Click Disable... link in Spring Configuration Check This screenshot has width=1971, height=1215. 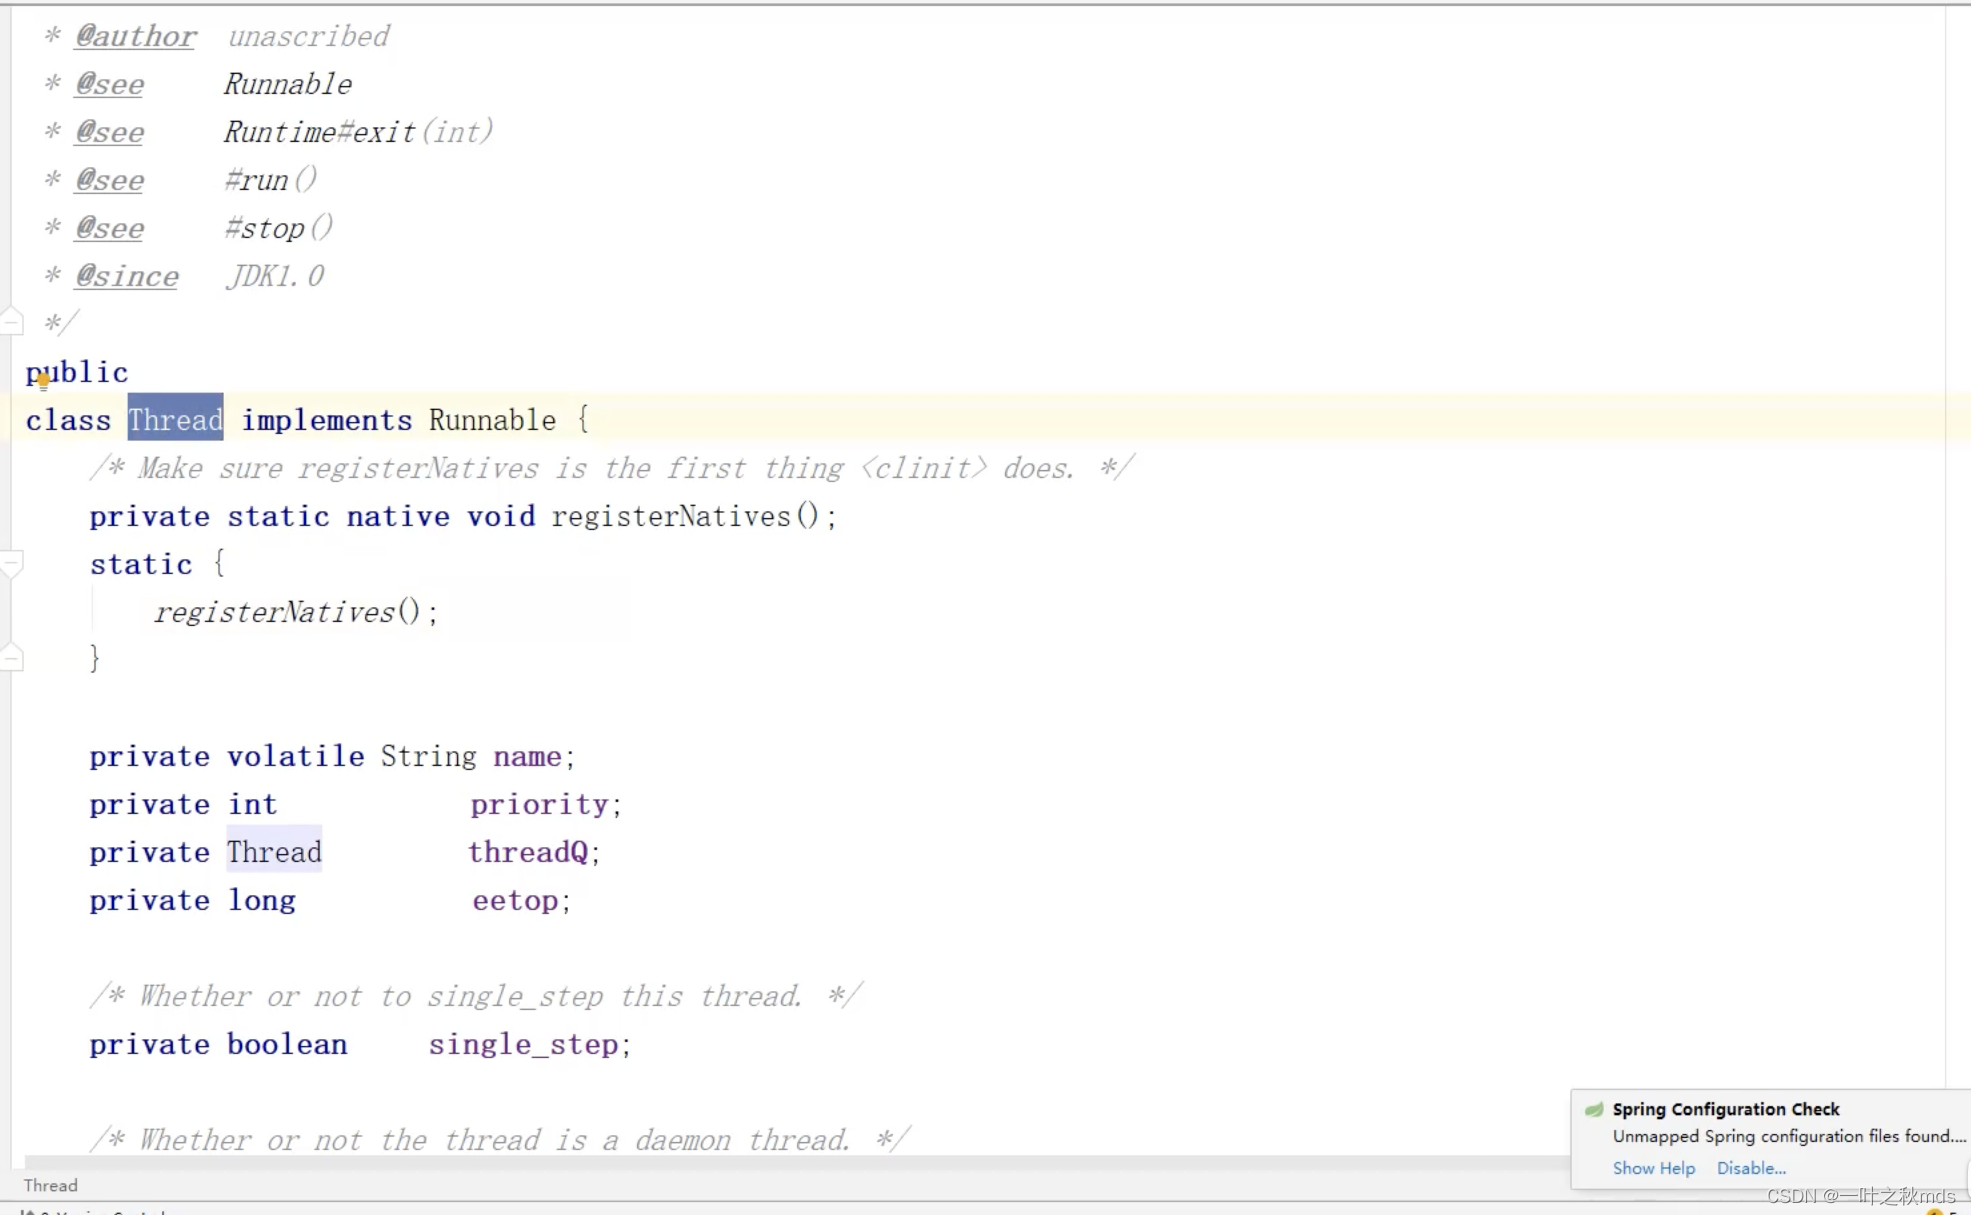(x=1751, y=1168)
